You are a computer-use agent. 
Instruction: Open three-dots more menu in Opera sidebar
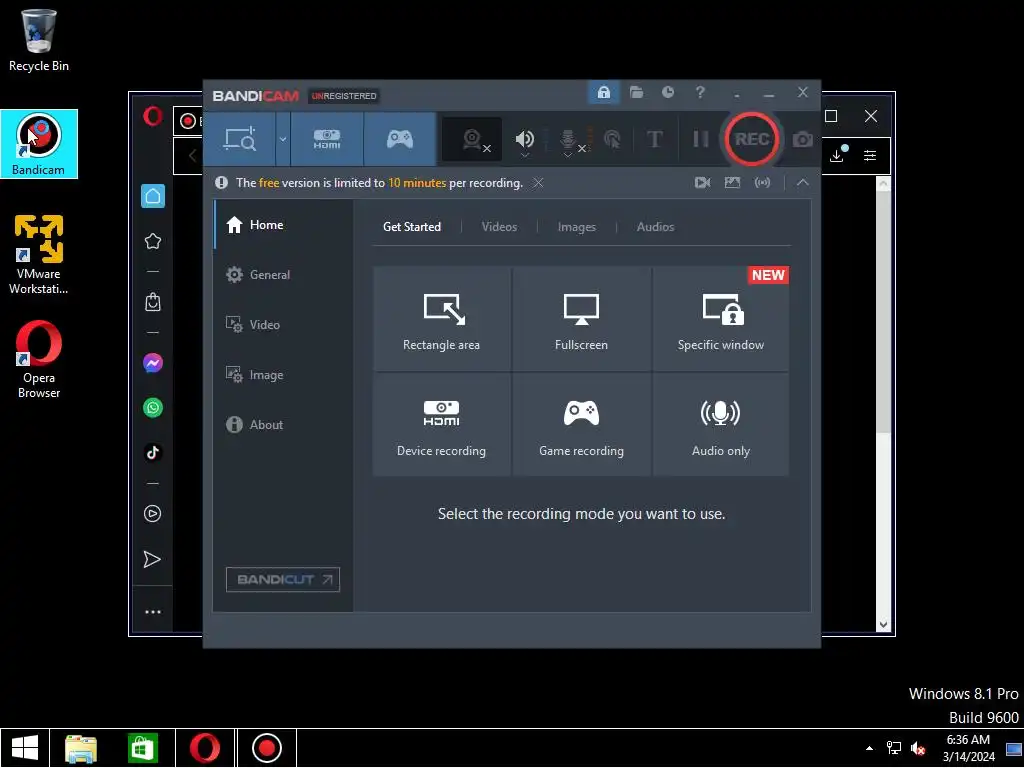pyautogui.click(x=153, y=612)
